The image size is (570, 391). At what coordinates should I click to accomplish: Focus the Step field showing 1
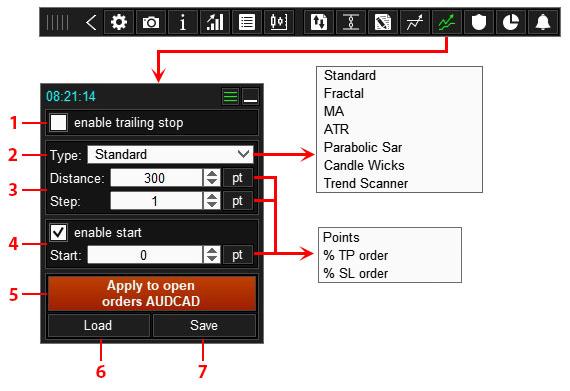[x=156, y=201]
